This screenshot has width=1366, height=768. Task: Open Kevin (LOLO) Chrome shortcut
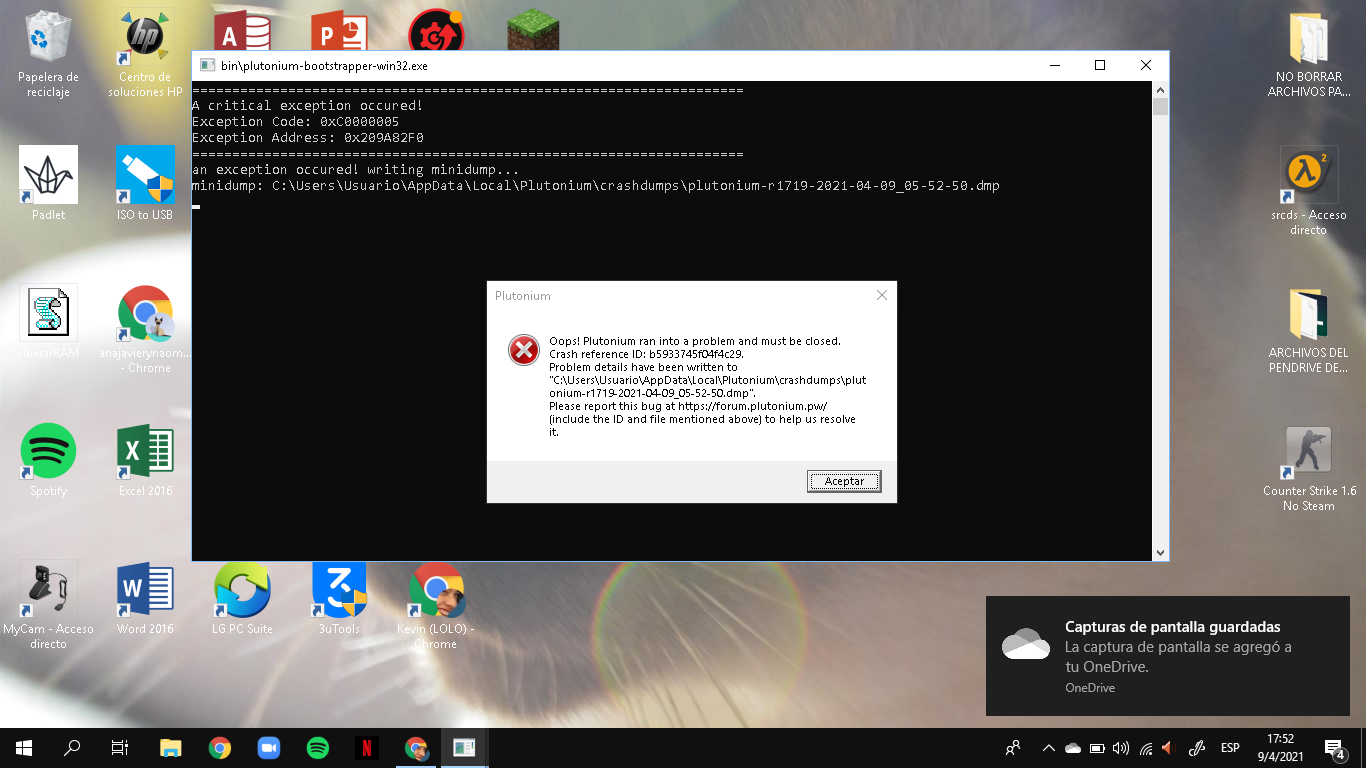pyautogui.click(x=436, y=605)
